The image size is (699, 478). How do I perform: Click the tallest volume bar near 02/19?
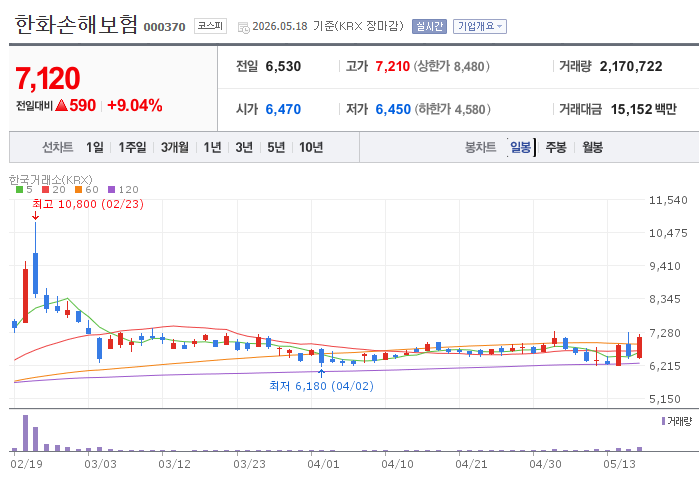click(25, 433)
